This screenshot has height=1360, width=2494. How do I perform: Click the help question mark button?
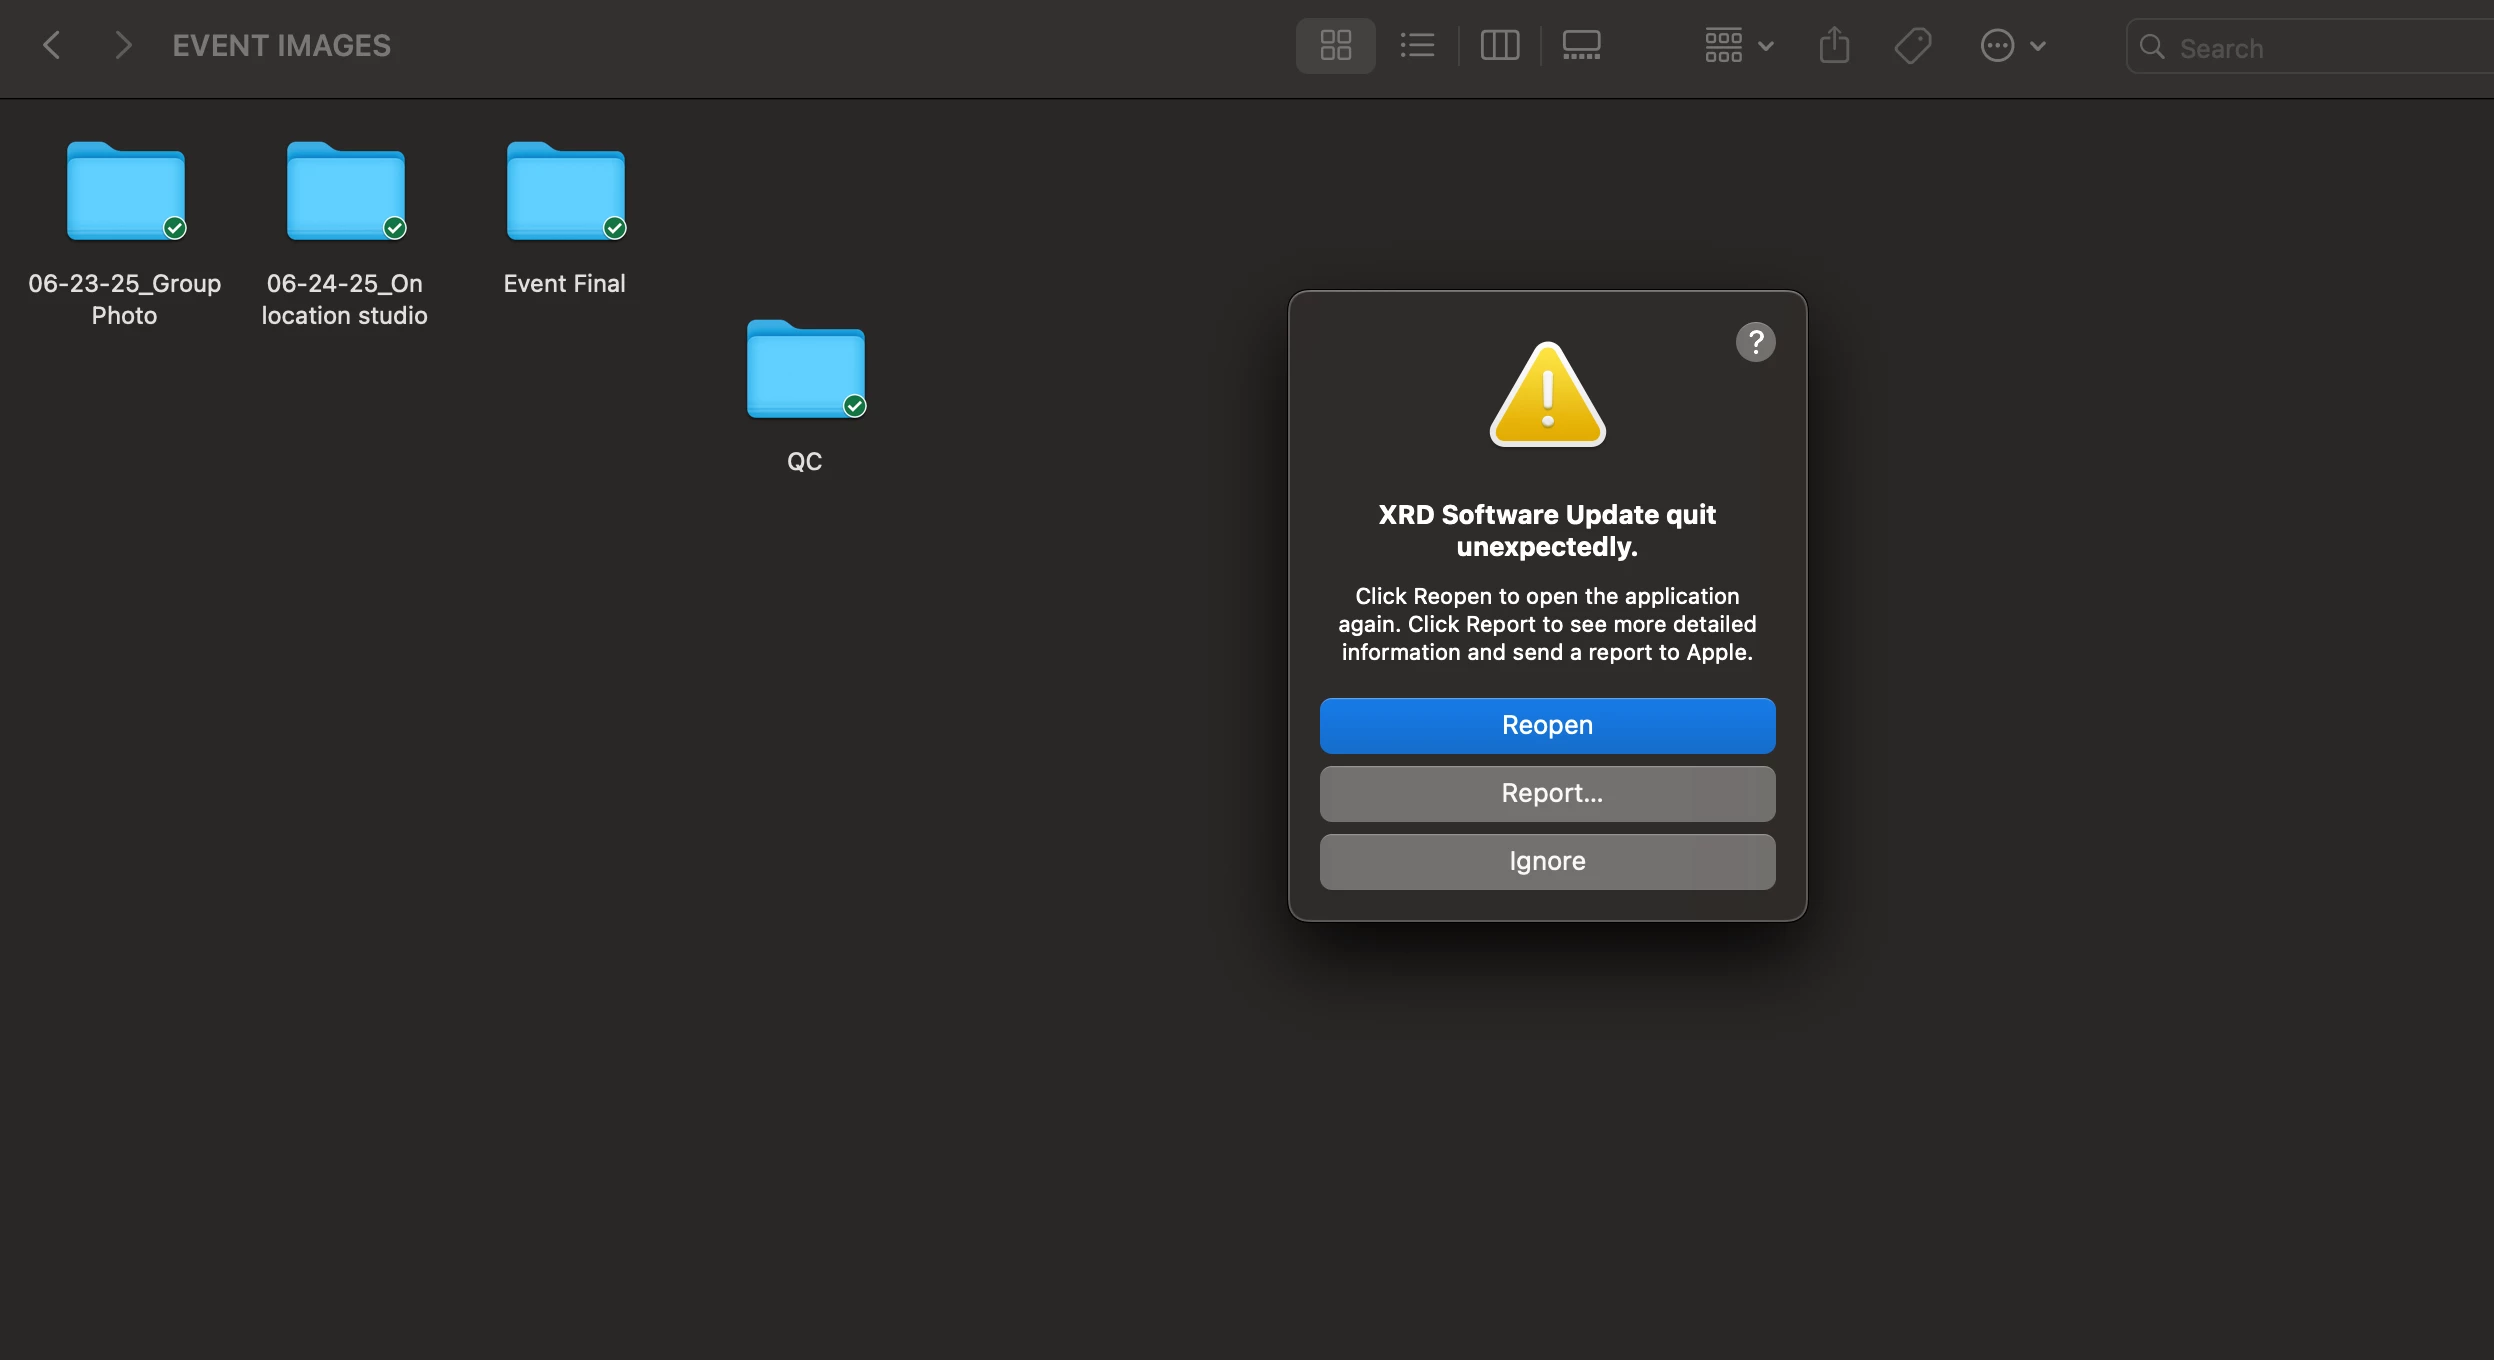tap(1755, 342)
